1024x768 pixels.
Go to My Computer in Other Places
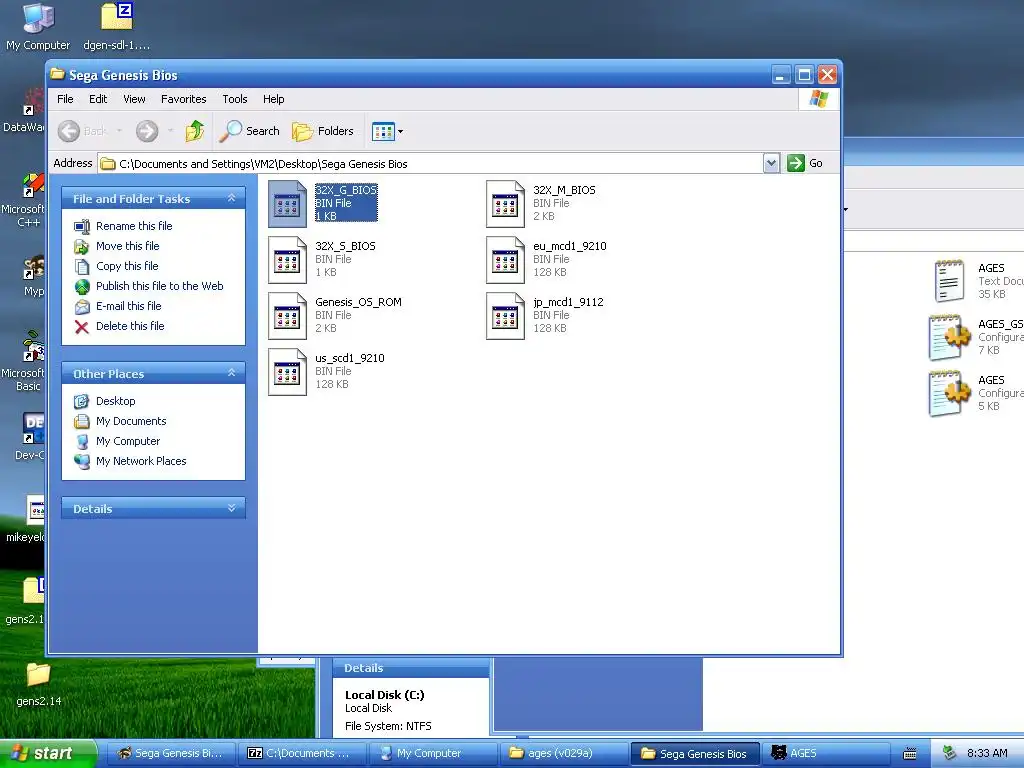(117, 441)
